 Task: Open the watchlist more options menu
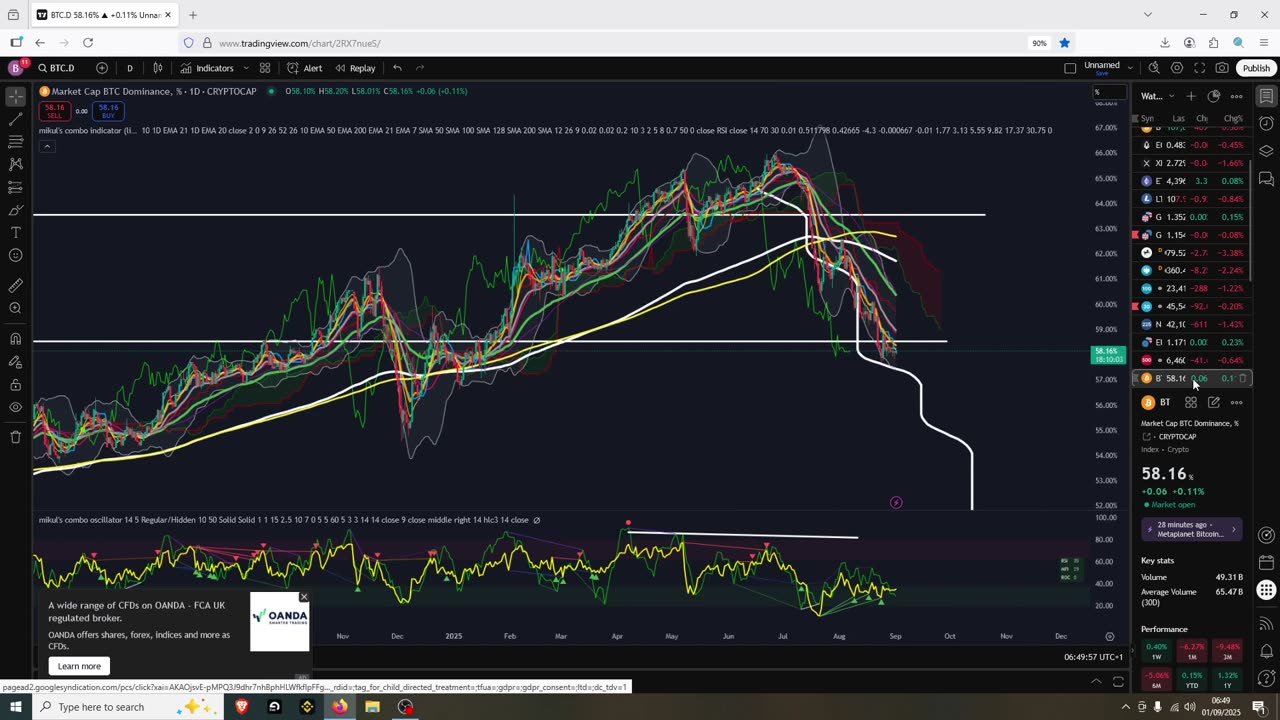(1237, 96)
